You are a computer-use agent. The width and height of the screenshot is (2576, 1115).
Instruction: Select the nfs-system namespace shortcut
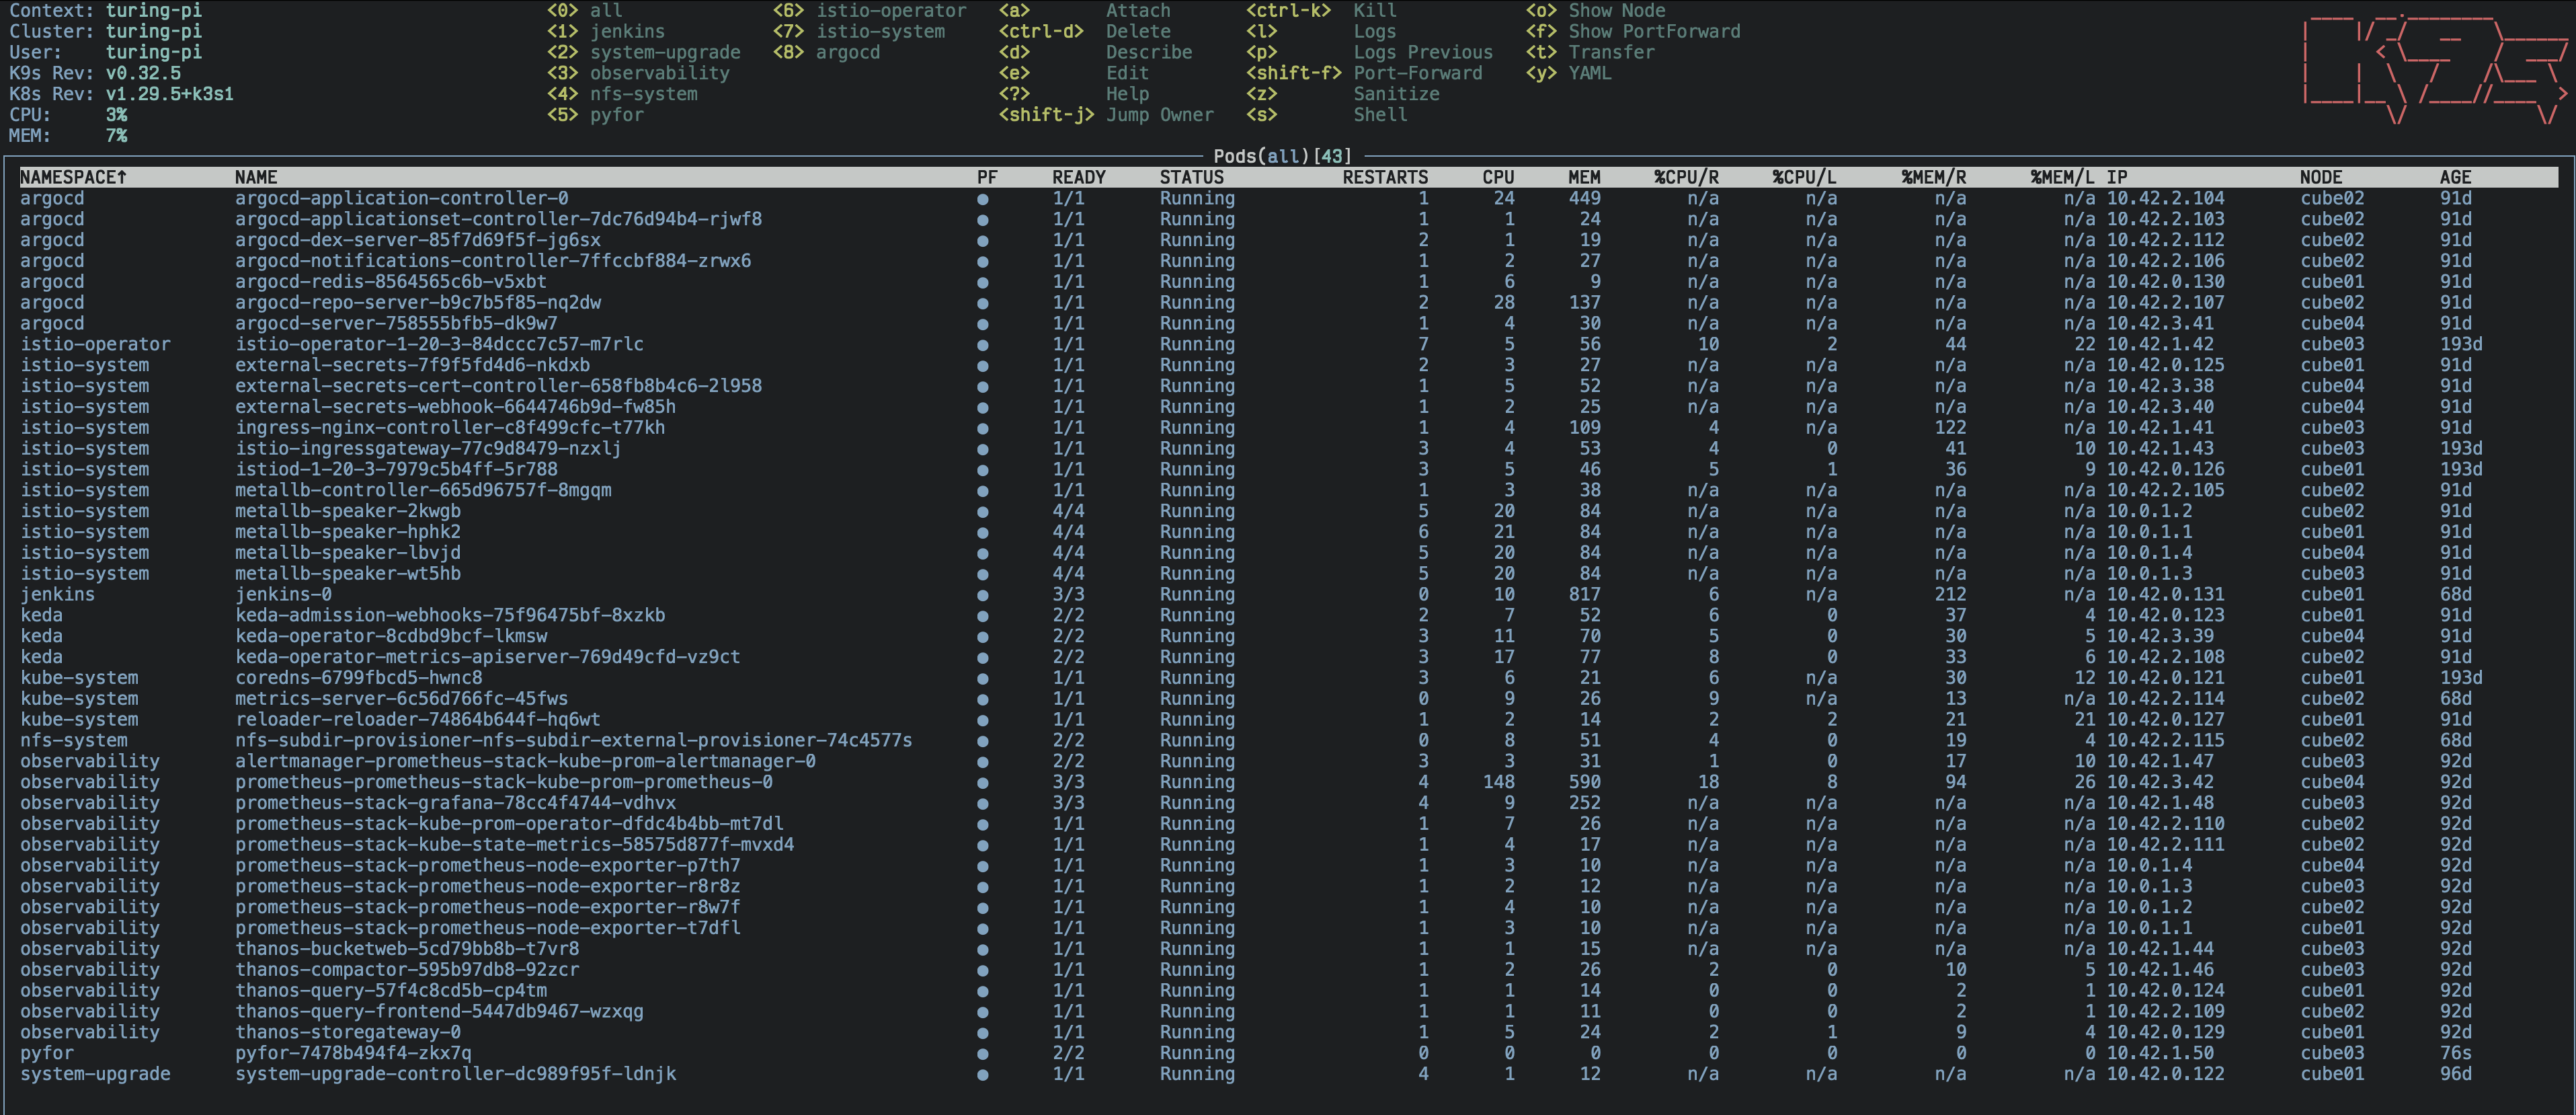click(x=622, y=95)
